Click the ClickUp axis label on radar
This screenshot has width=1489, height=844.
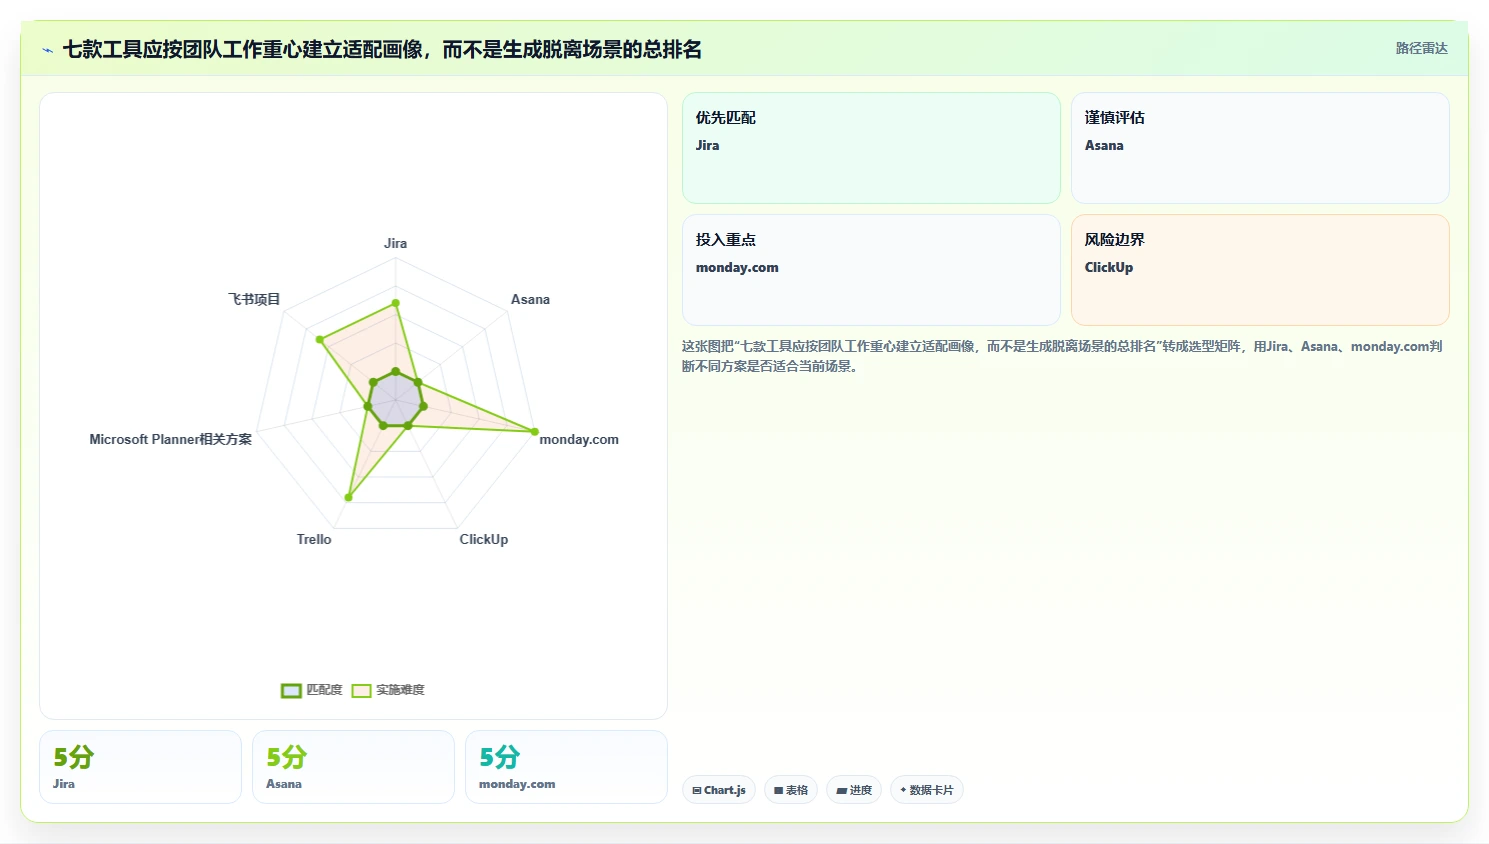(x=484, y=539)
